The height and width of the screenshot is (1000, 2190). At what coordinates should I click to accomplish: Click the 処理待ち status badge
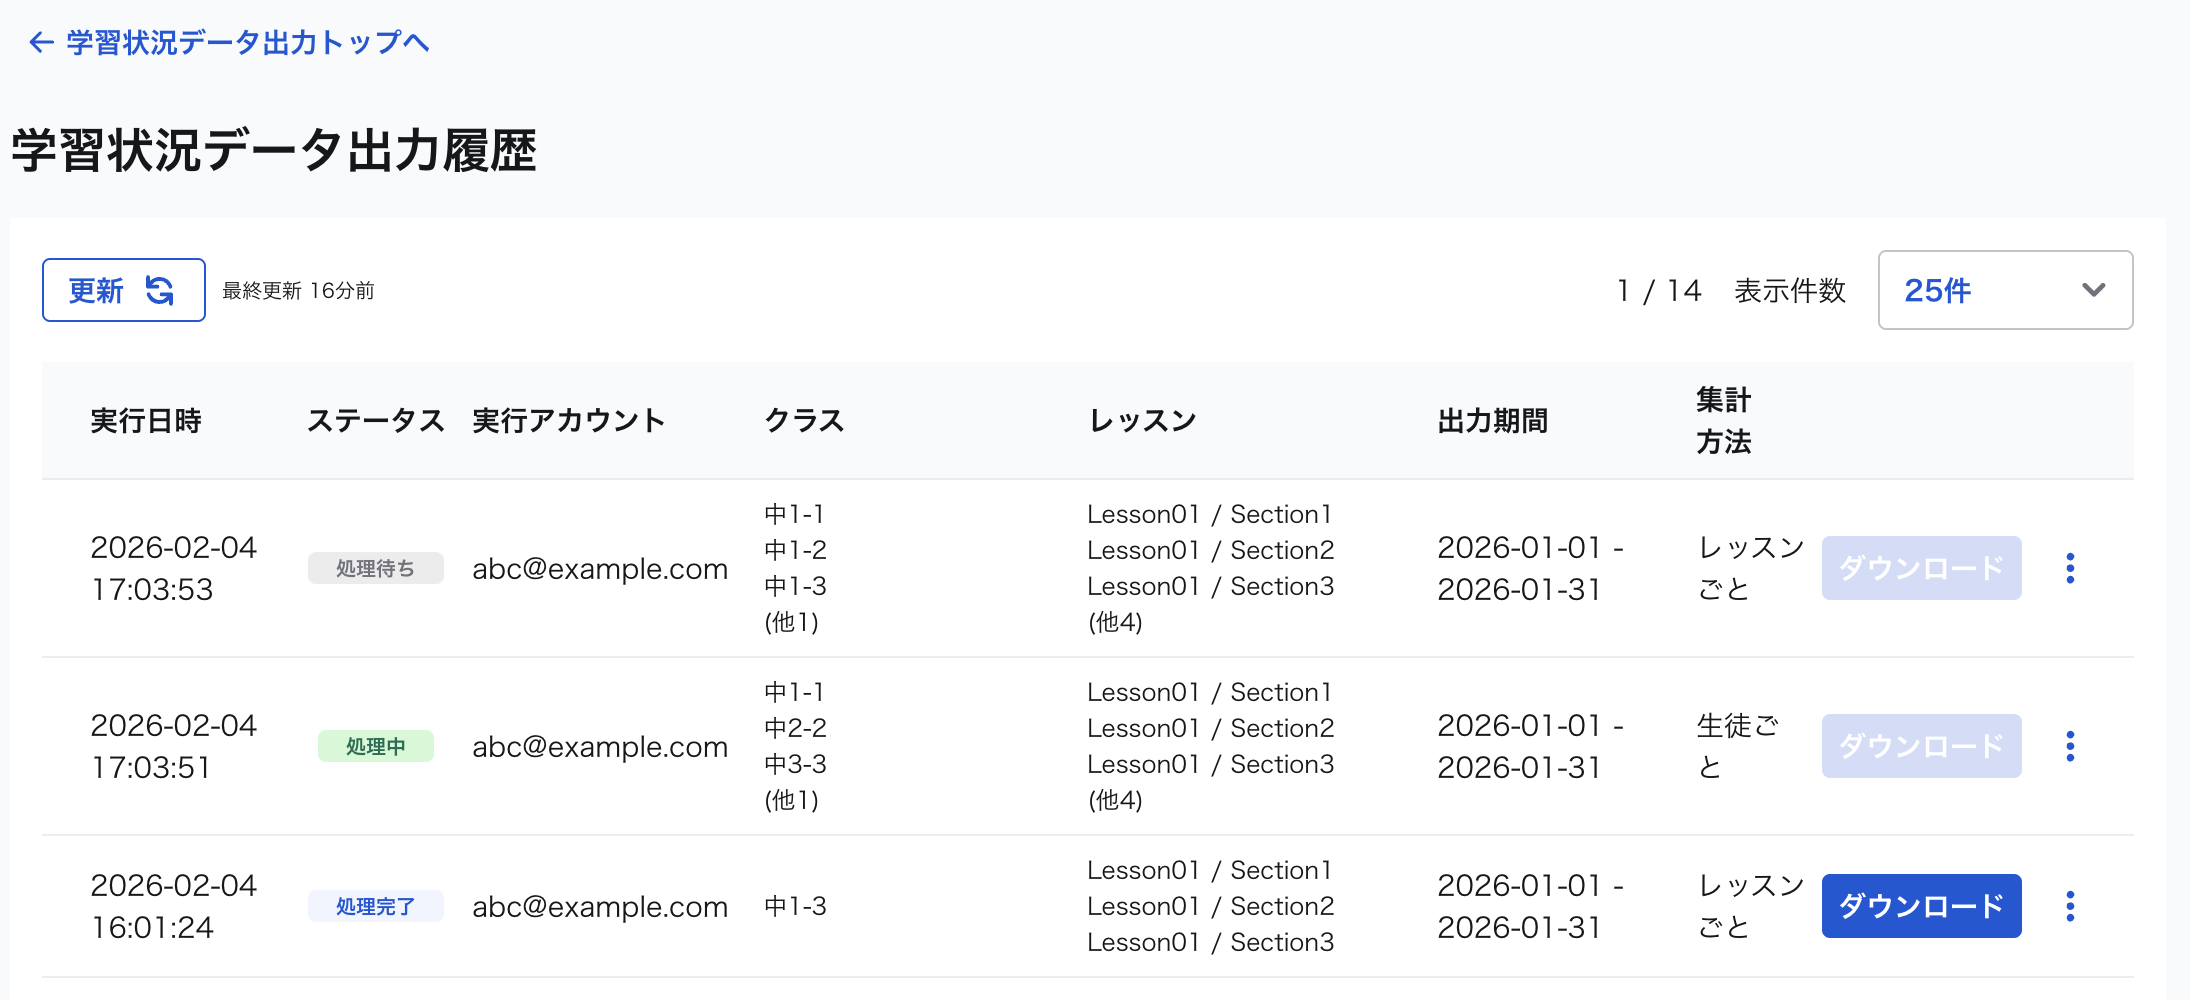375,568
